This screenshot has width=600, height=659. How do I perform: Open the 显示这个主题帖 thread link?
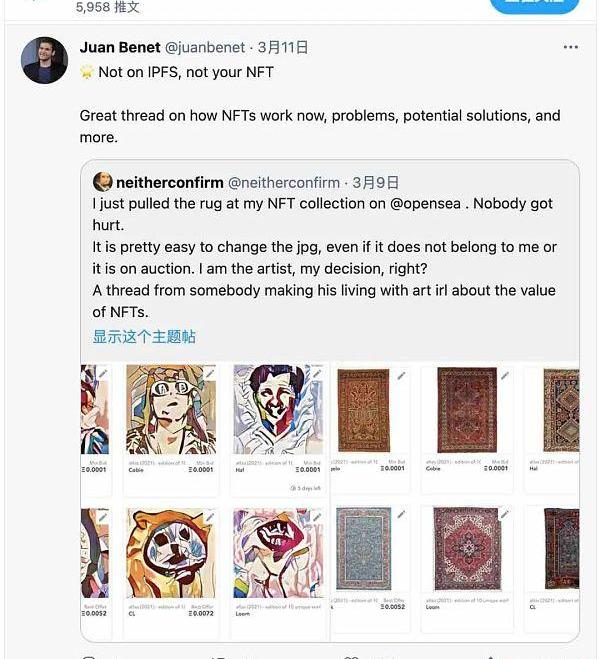[144, 337]
